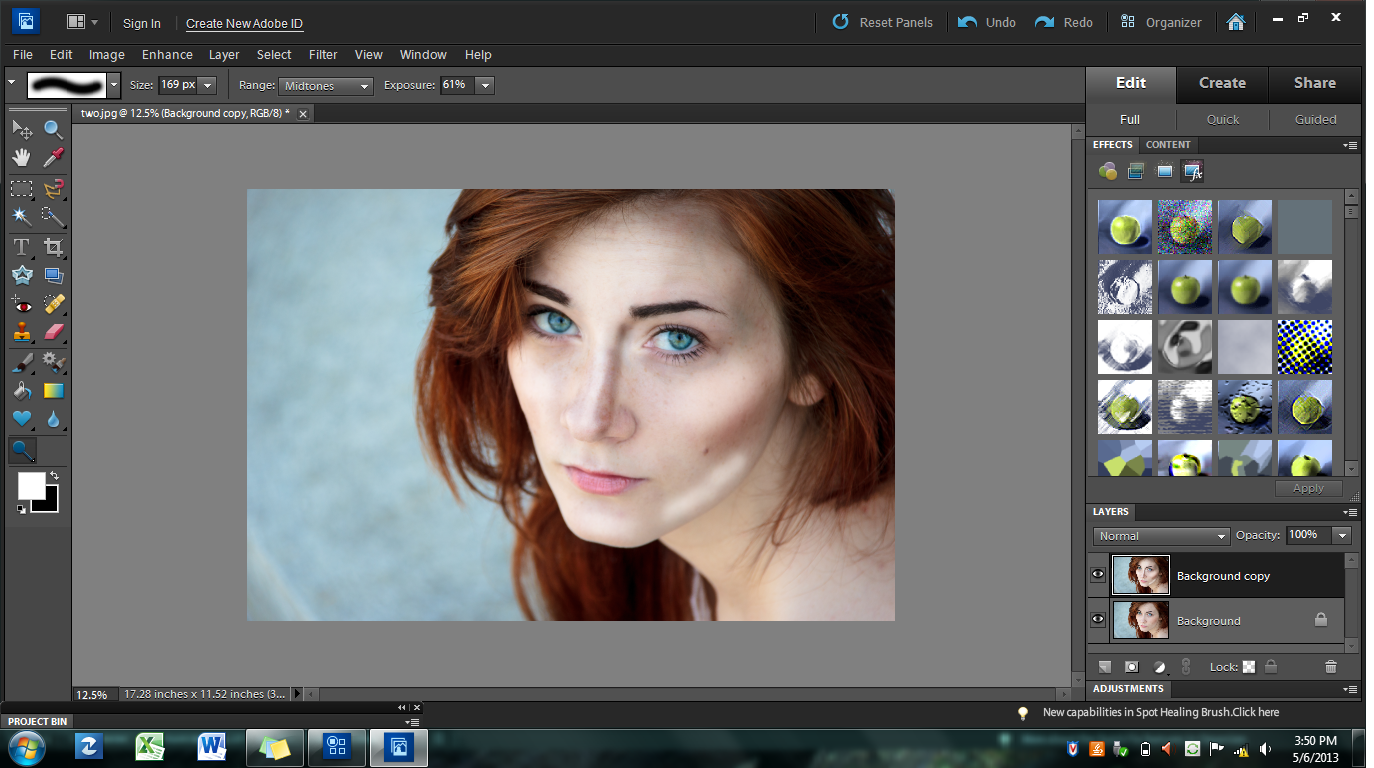Show Filters in Effects panel
This screenshot has width=1374, height=768.
coord(1107,171)
